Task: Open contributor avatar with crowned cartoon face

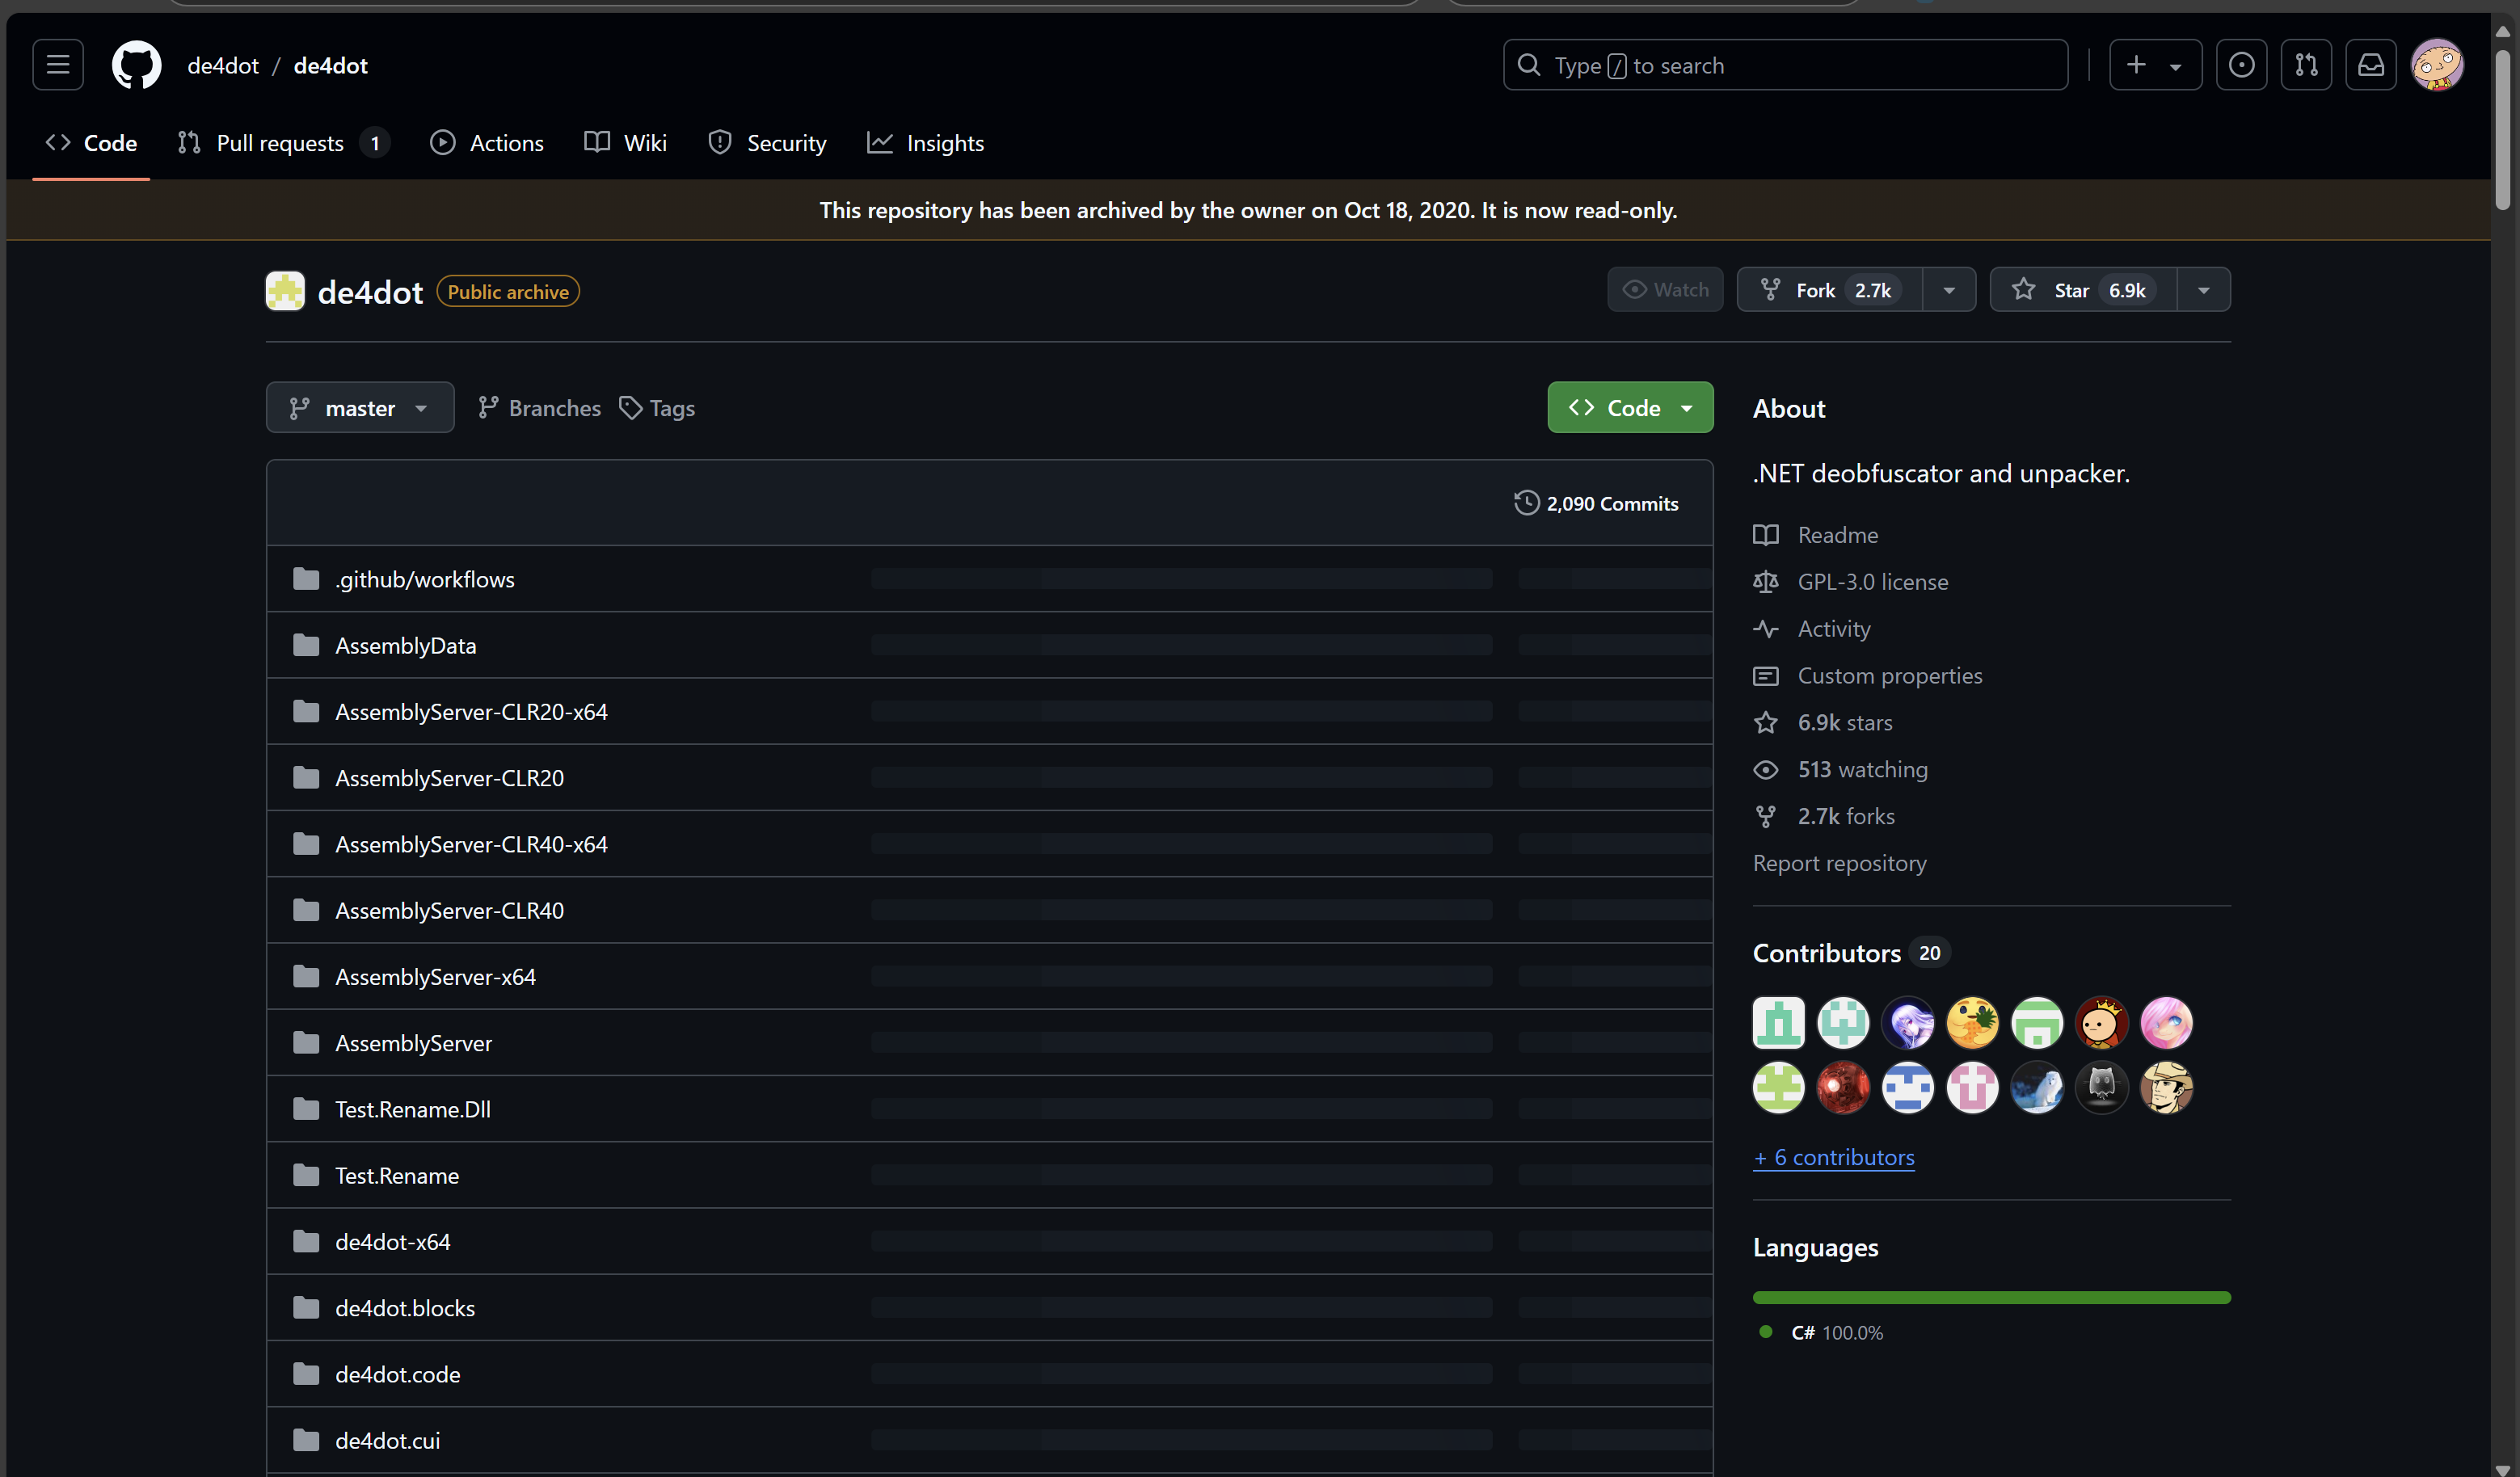Action: pos(2101,1022)
